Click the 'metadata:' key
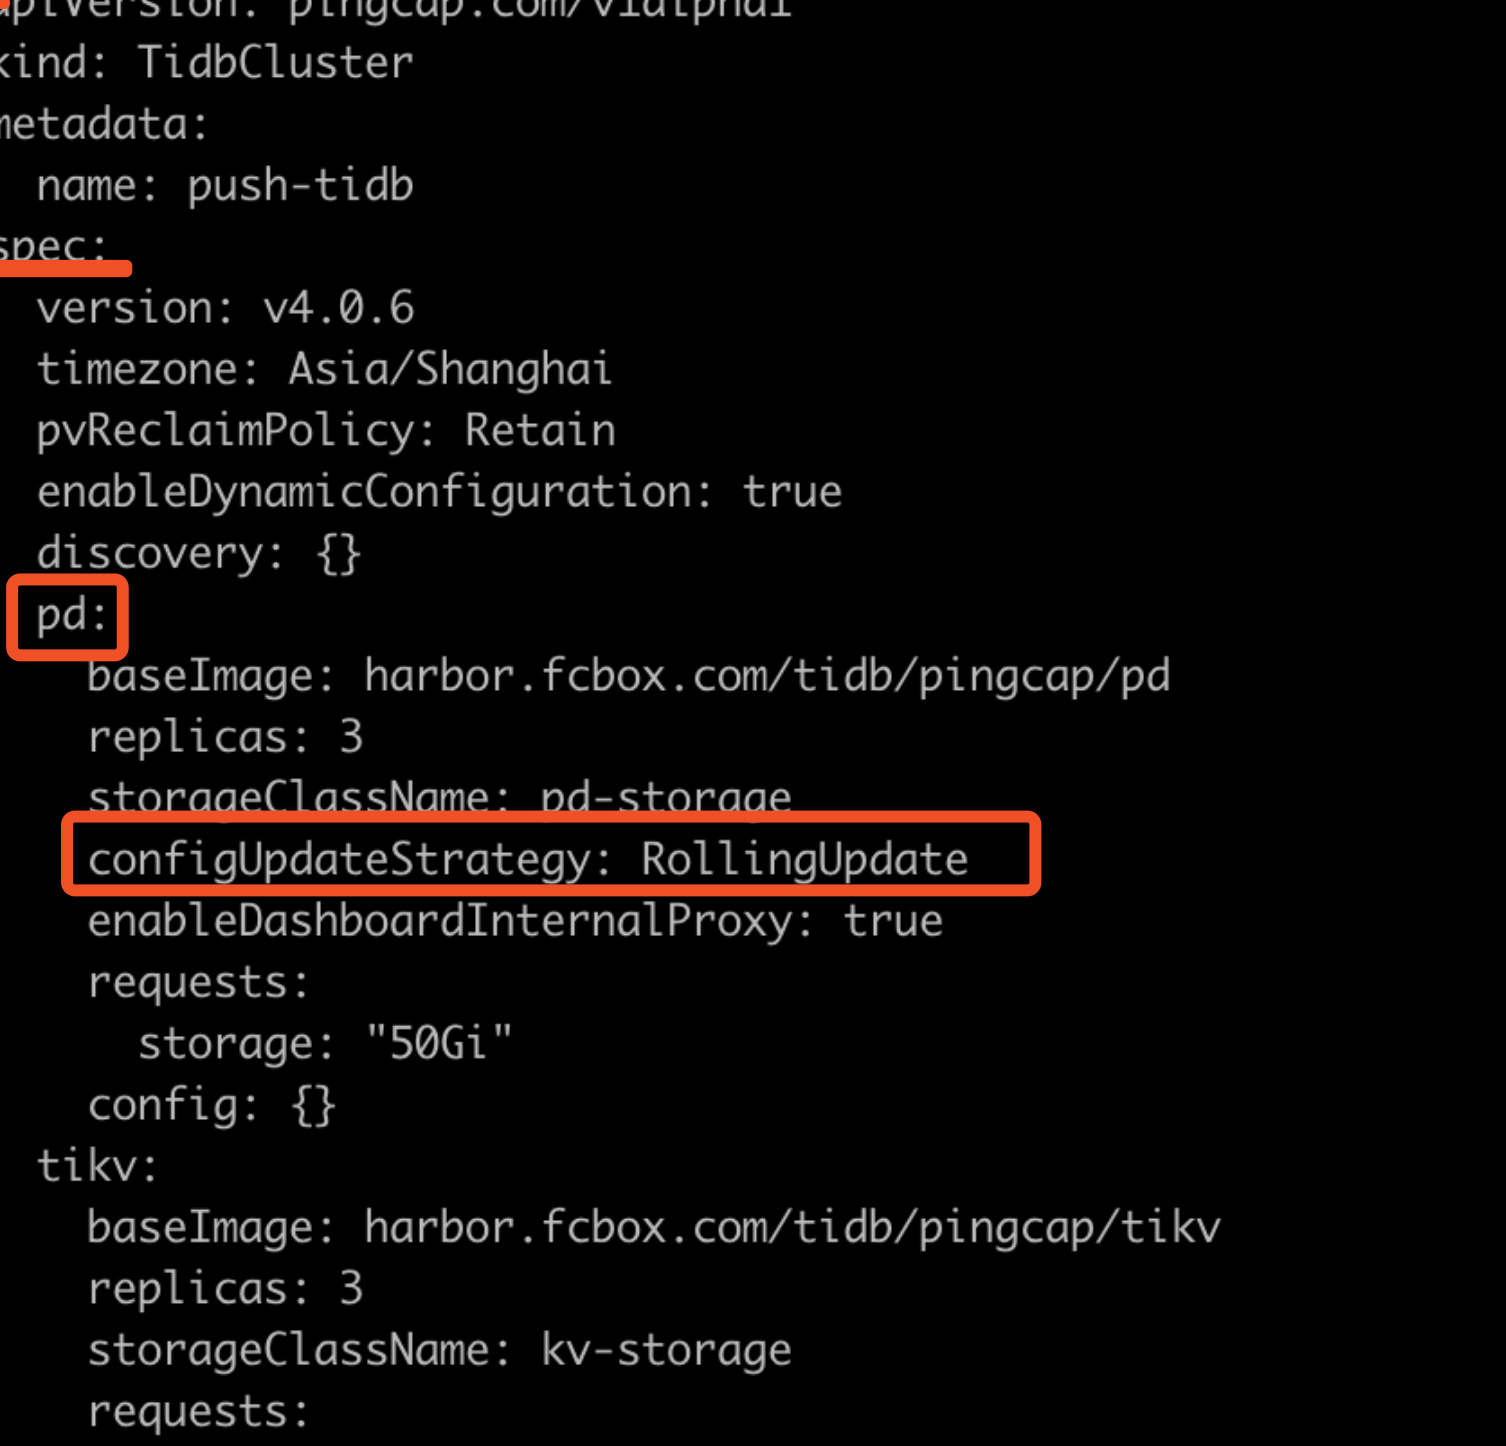Image resolution: width=1506 pixels, height=1446 pixels. (x=103, y=125)
